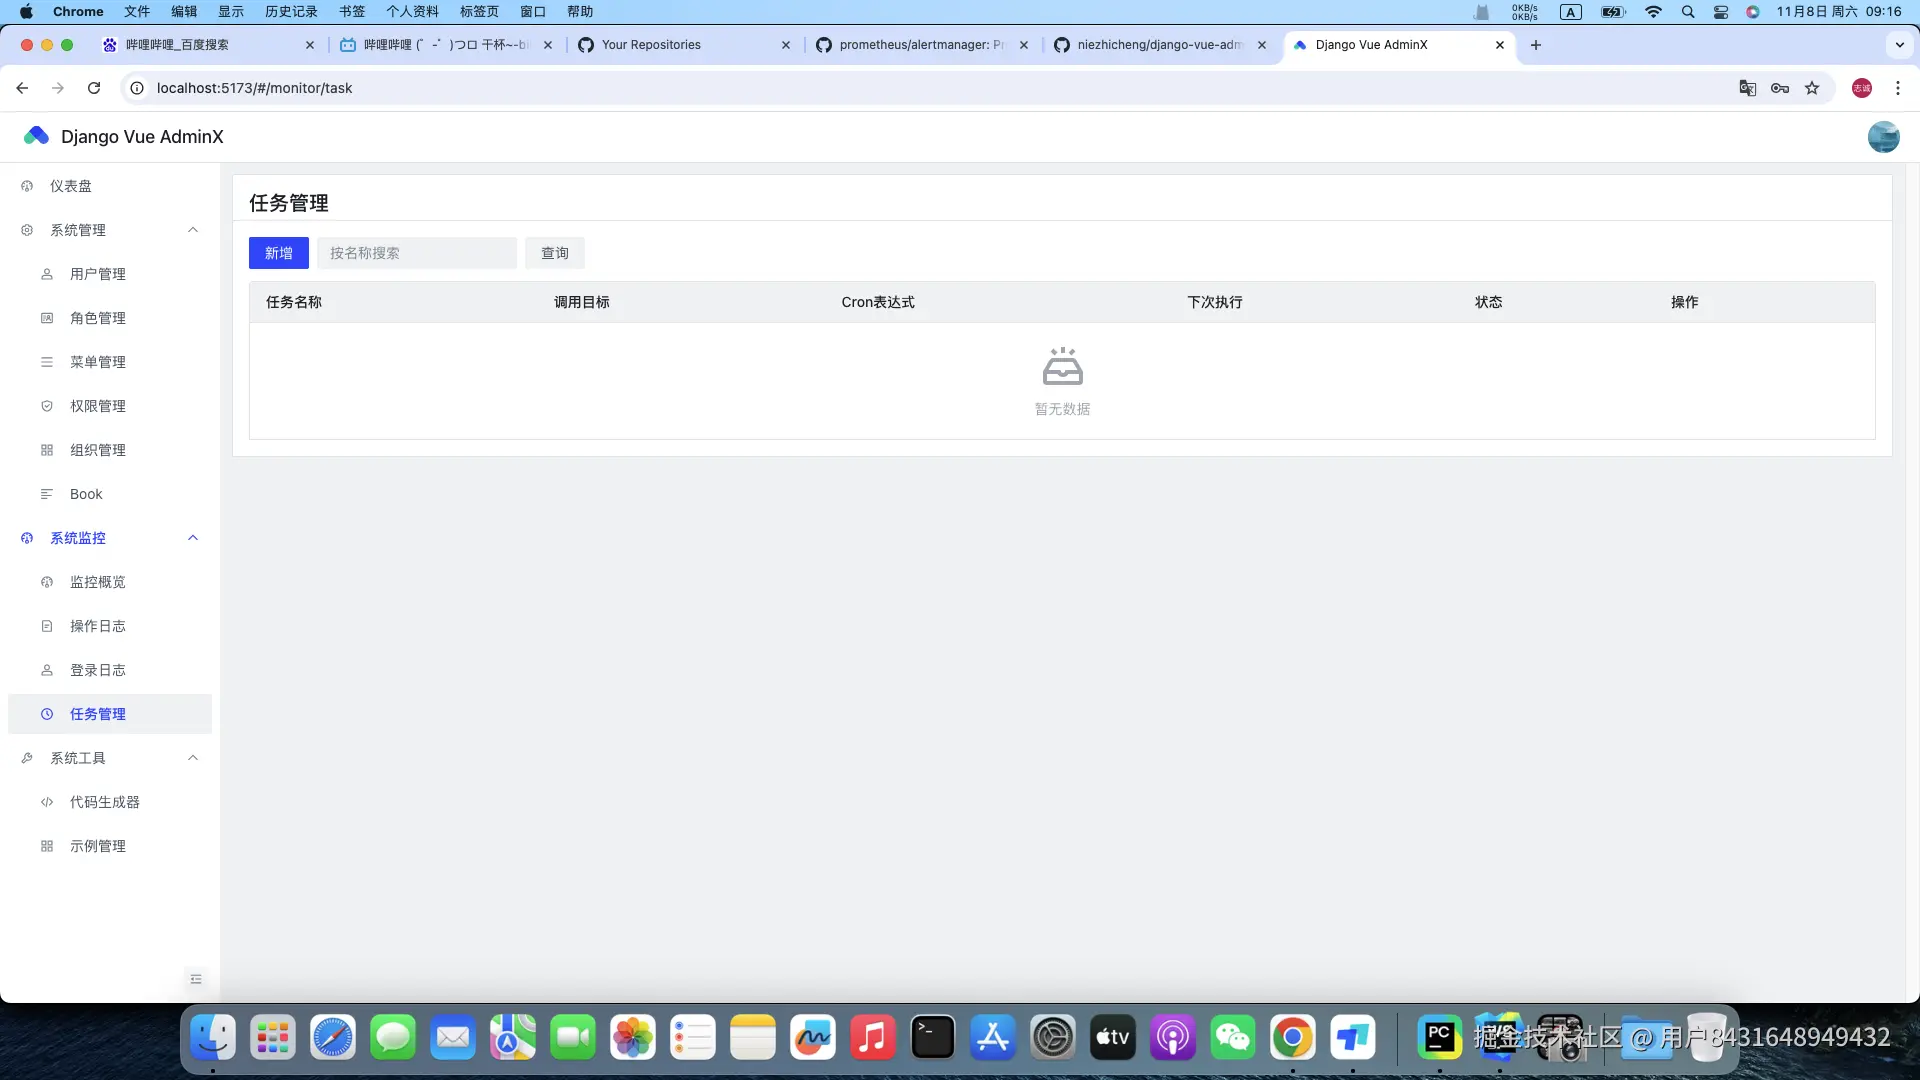Click the 用户管理 user icon in sidebar
1920x1080 pixels.
(47, 274)
